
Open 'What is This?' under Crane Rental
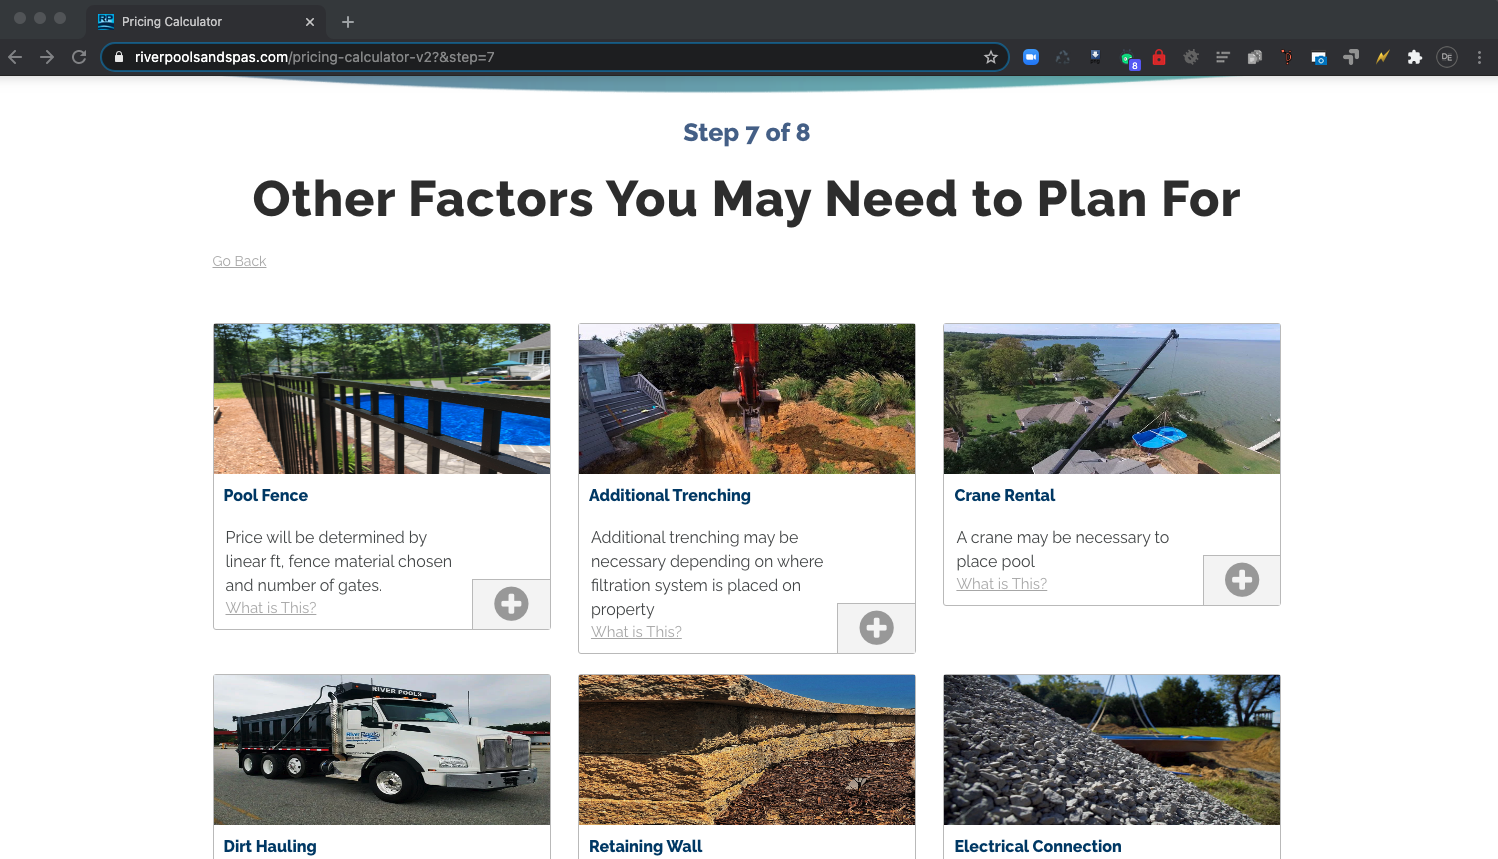[1002, 584]
